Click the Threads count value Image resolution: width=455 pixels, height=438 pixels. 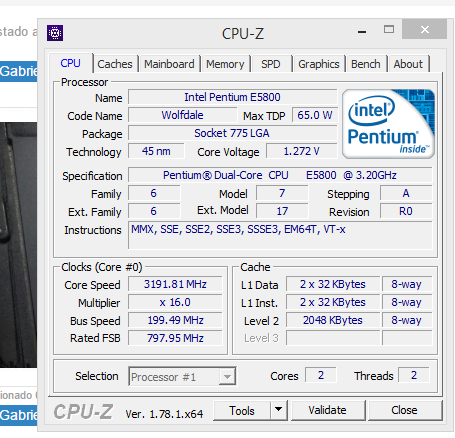tap(414, 375)
